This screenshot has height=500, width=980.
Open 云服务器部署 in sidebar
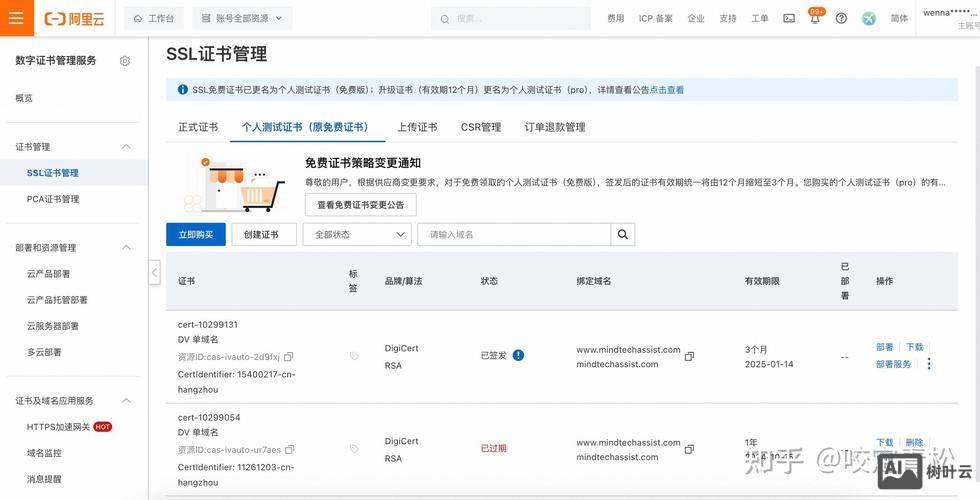[52, 326]
